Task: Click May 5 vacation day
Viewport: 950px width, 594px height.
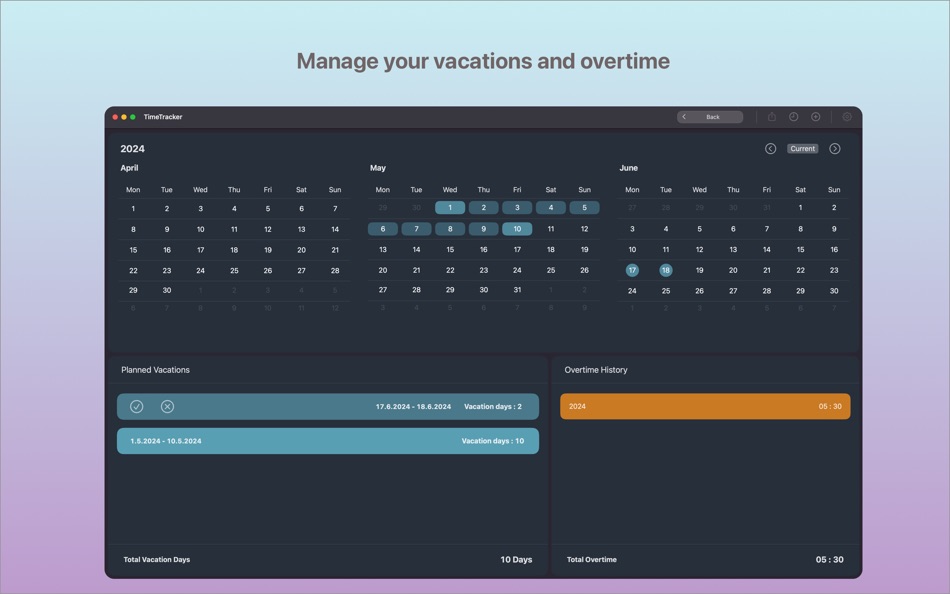Action: click(x=584, y=208)
